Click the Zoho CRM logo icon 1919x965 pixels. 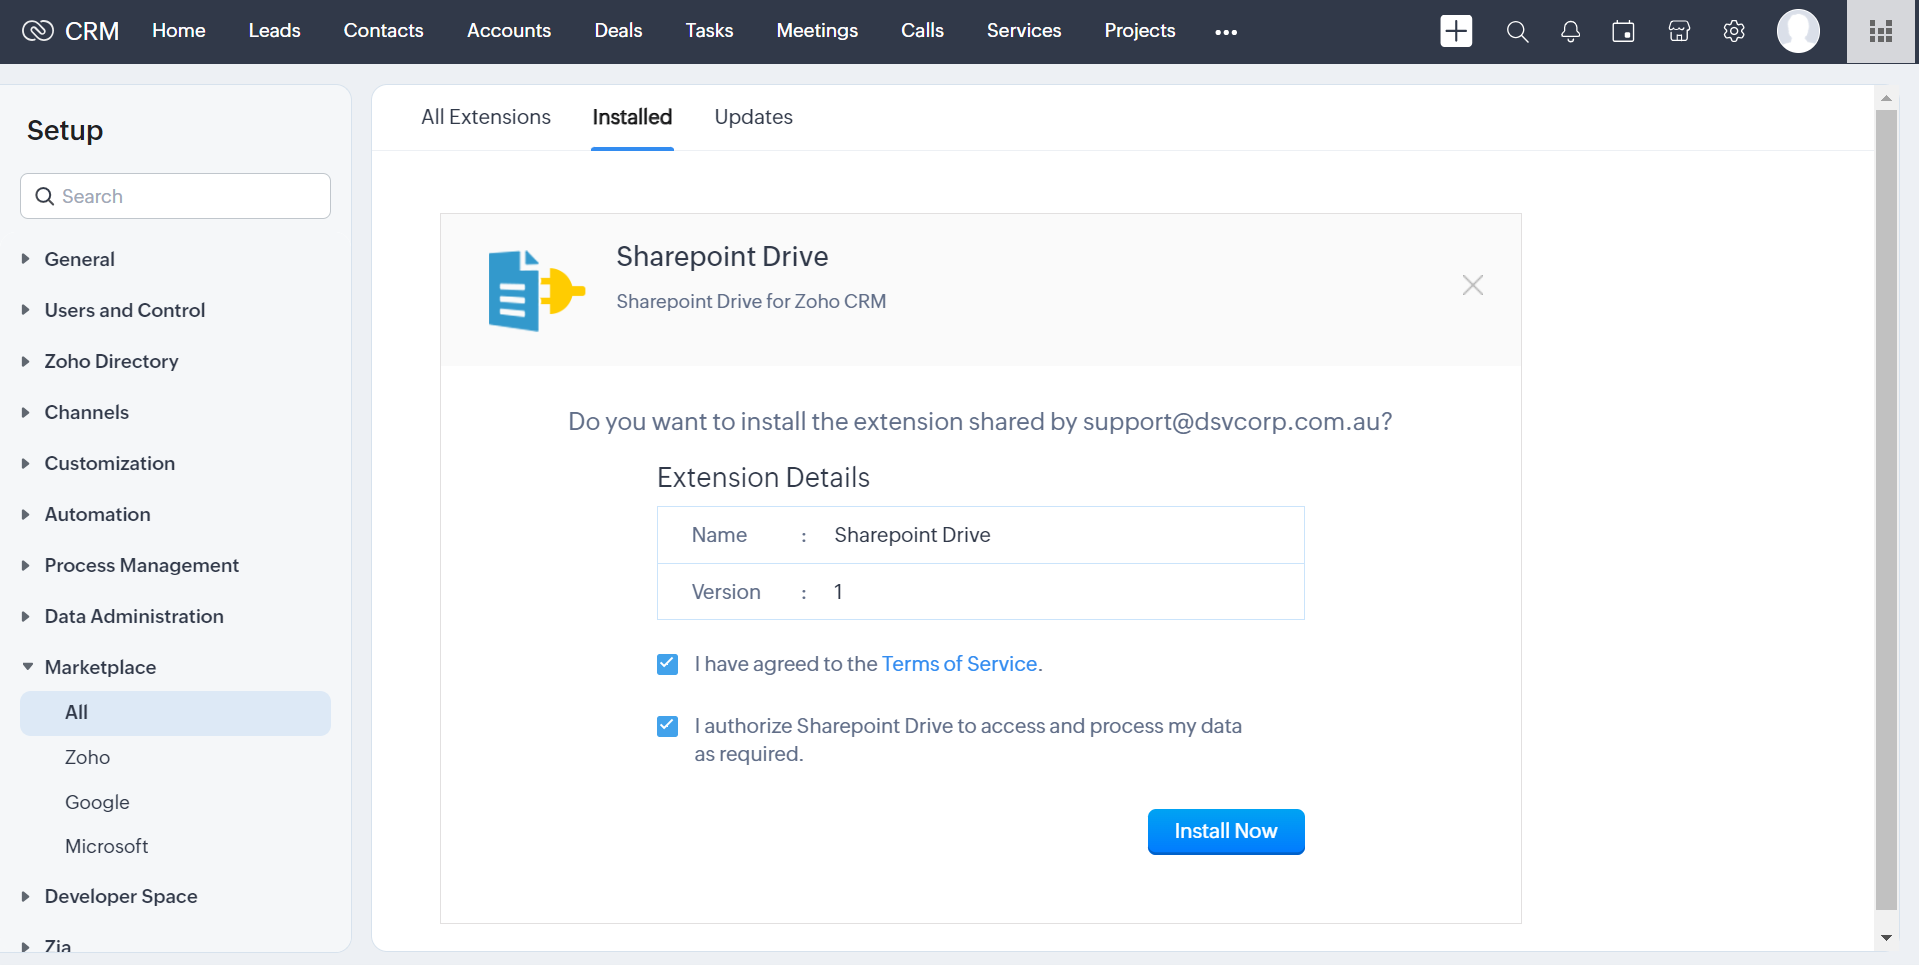coord(37,31)
